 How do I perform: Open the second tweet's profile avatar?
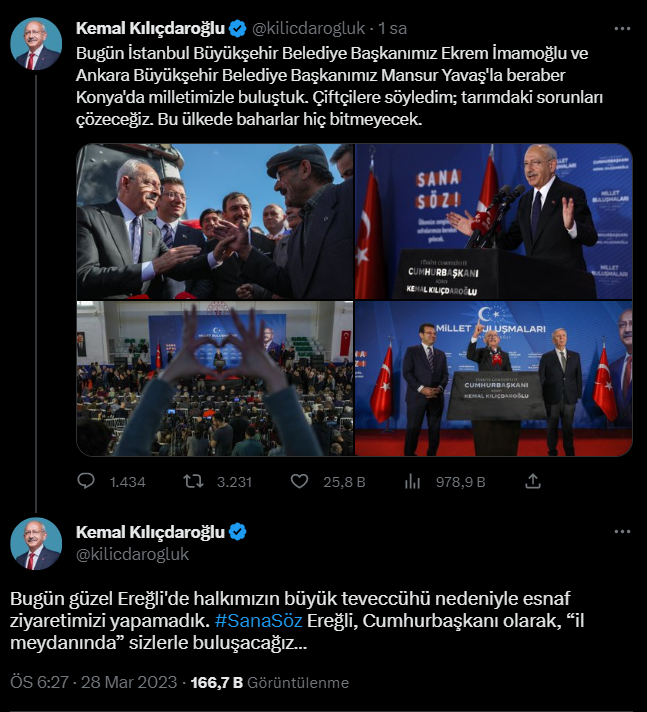coord(36,544)
